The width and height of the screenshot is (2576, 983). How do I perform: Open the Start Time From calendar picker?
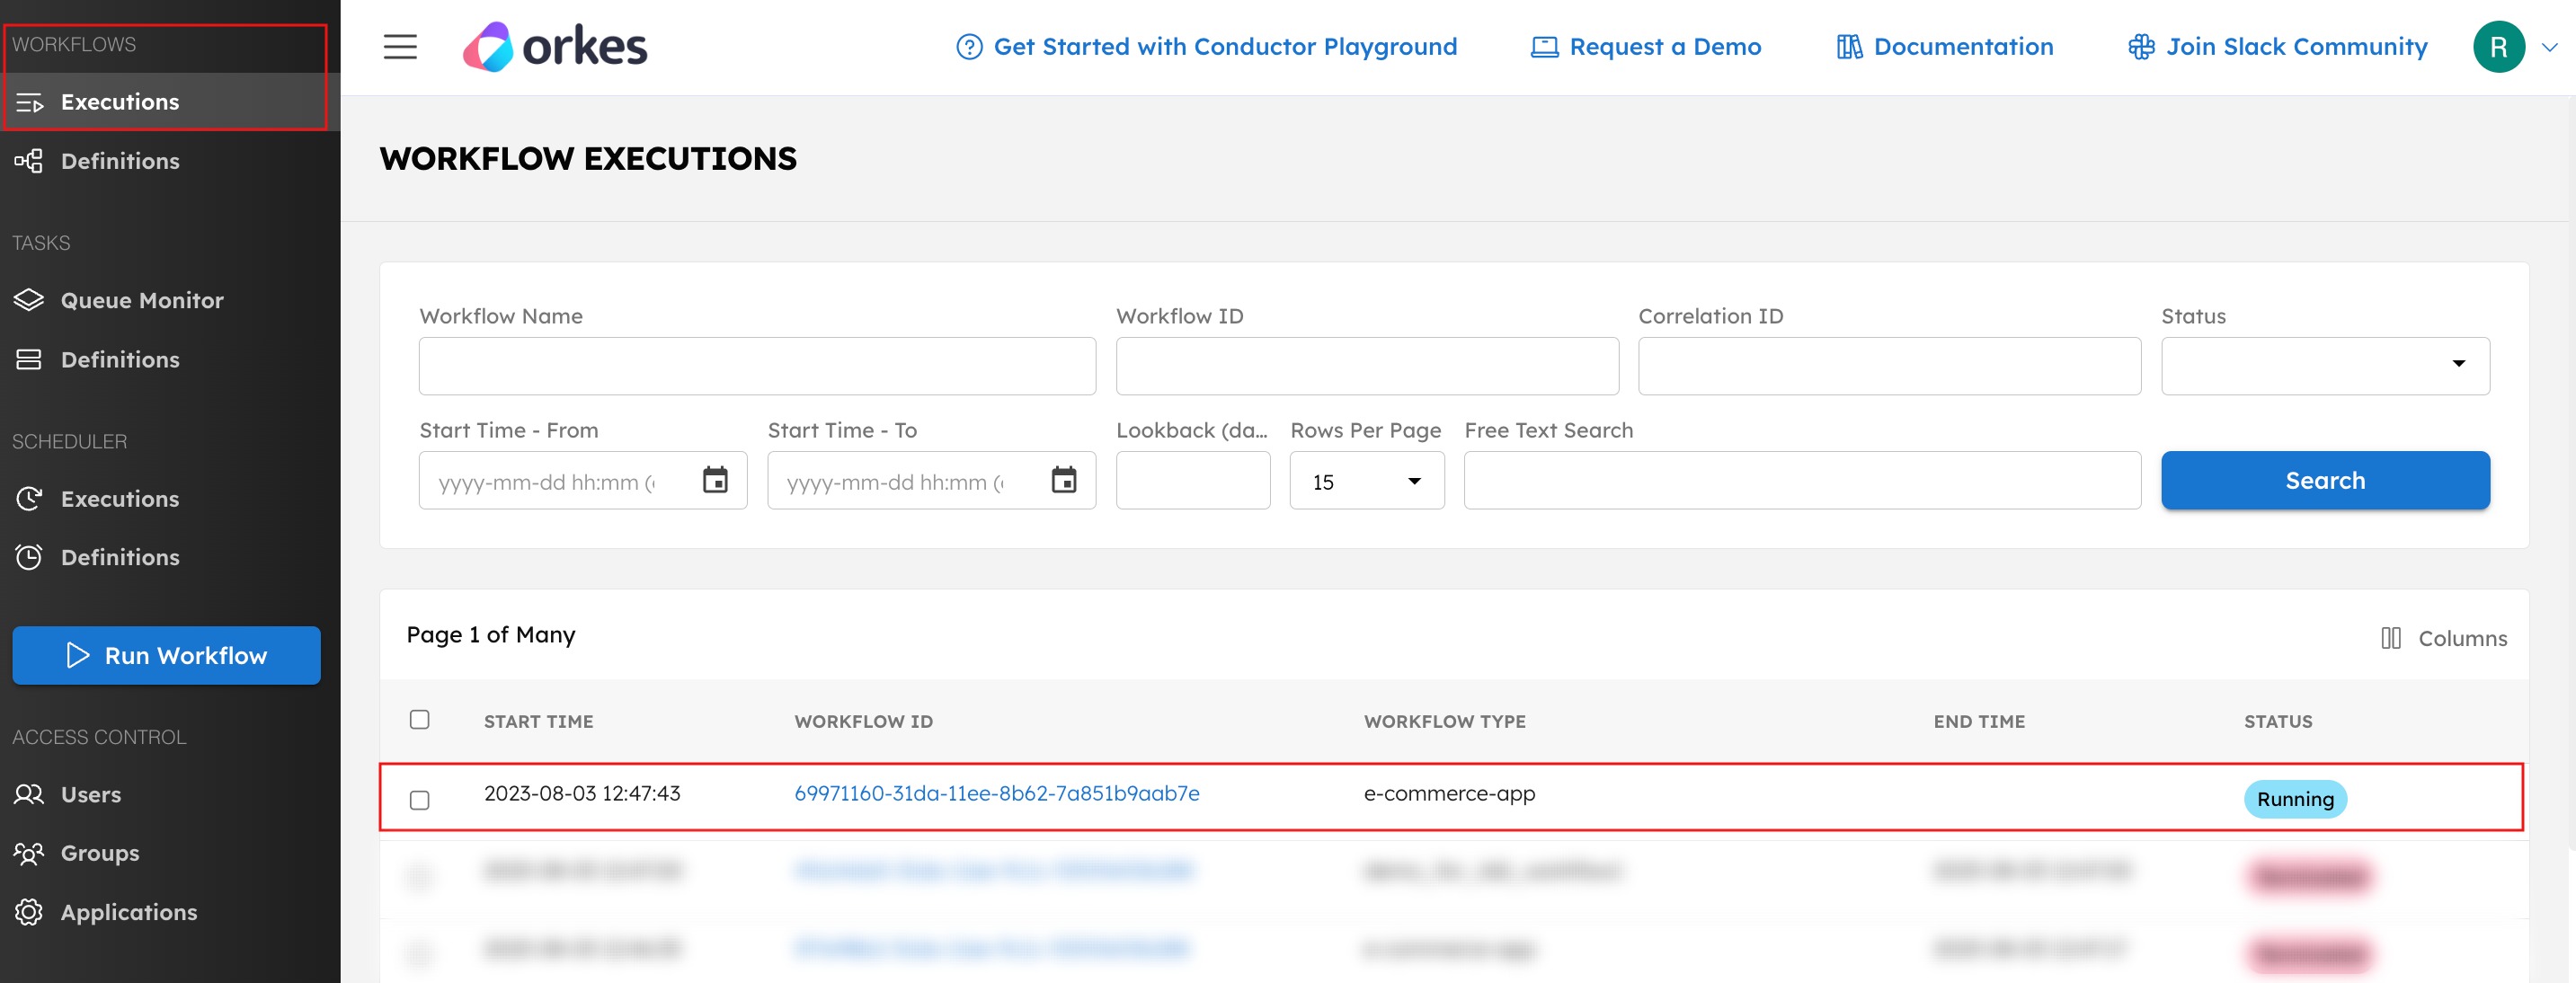click(x=715, y=480)
